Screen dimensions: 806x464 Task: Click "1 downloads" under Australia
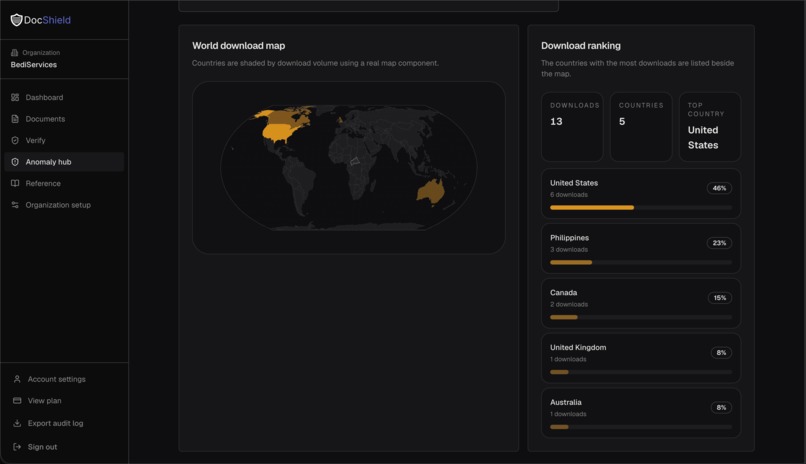(568, 414)
